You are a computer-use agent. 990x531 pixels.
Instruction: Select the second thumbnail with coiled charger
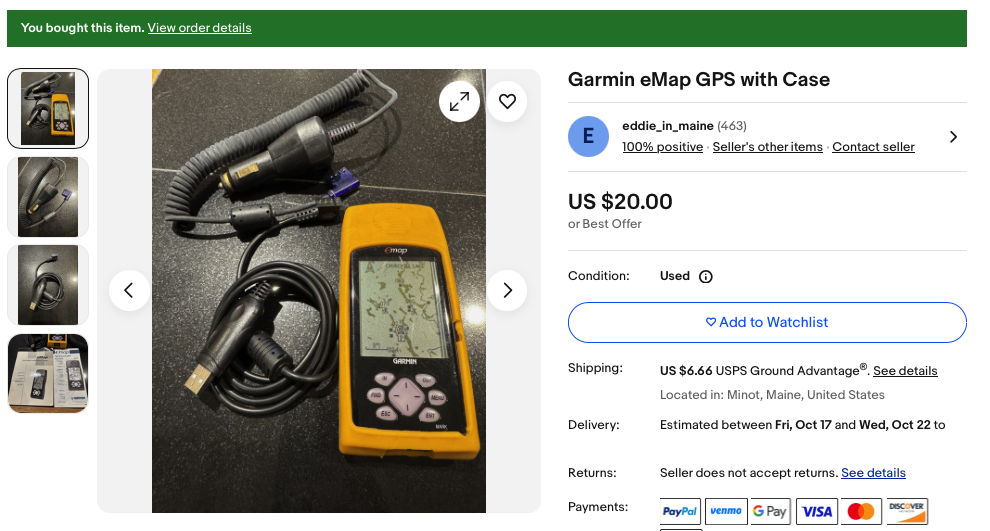48,197
